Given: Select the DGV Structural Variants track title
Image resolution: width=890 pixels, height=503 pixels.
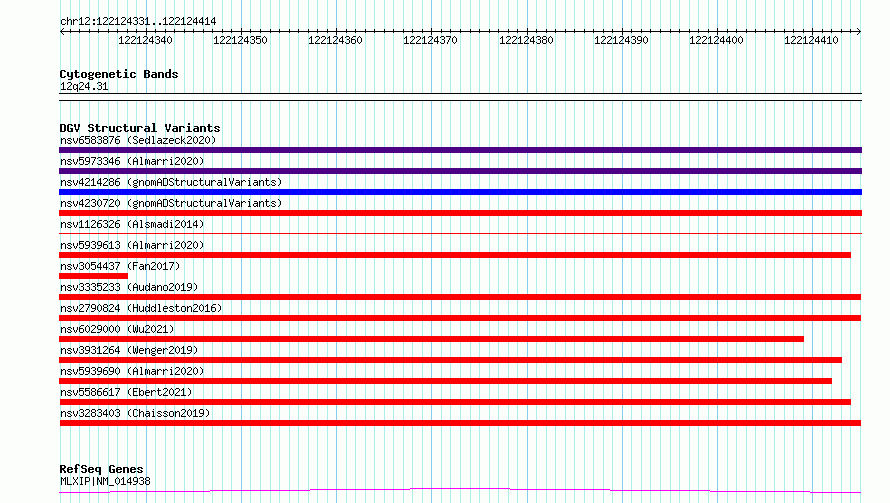Looking at the screenshot, I should point(140,128).
